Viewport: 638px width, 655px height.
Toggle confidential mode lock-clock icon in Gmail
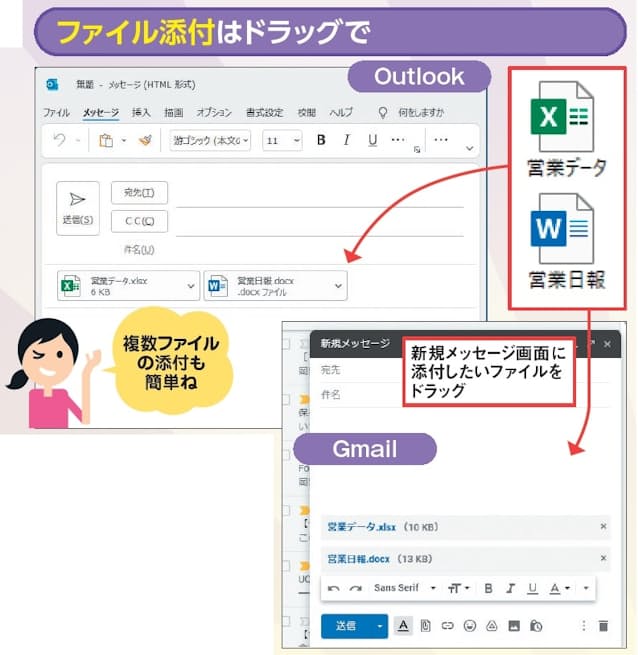pyautogui.click(x=536, y=626)
